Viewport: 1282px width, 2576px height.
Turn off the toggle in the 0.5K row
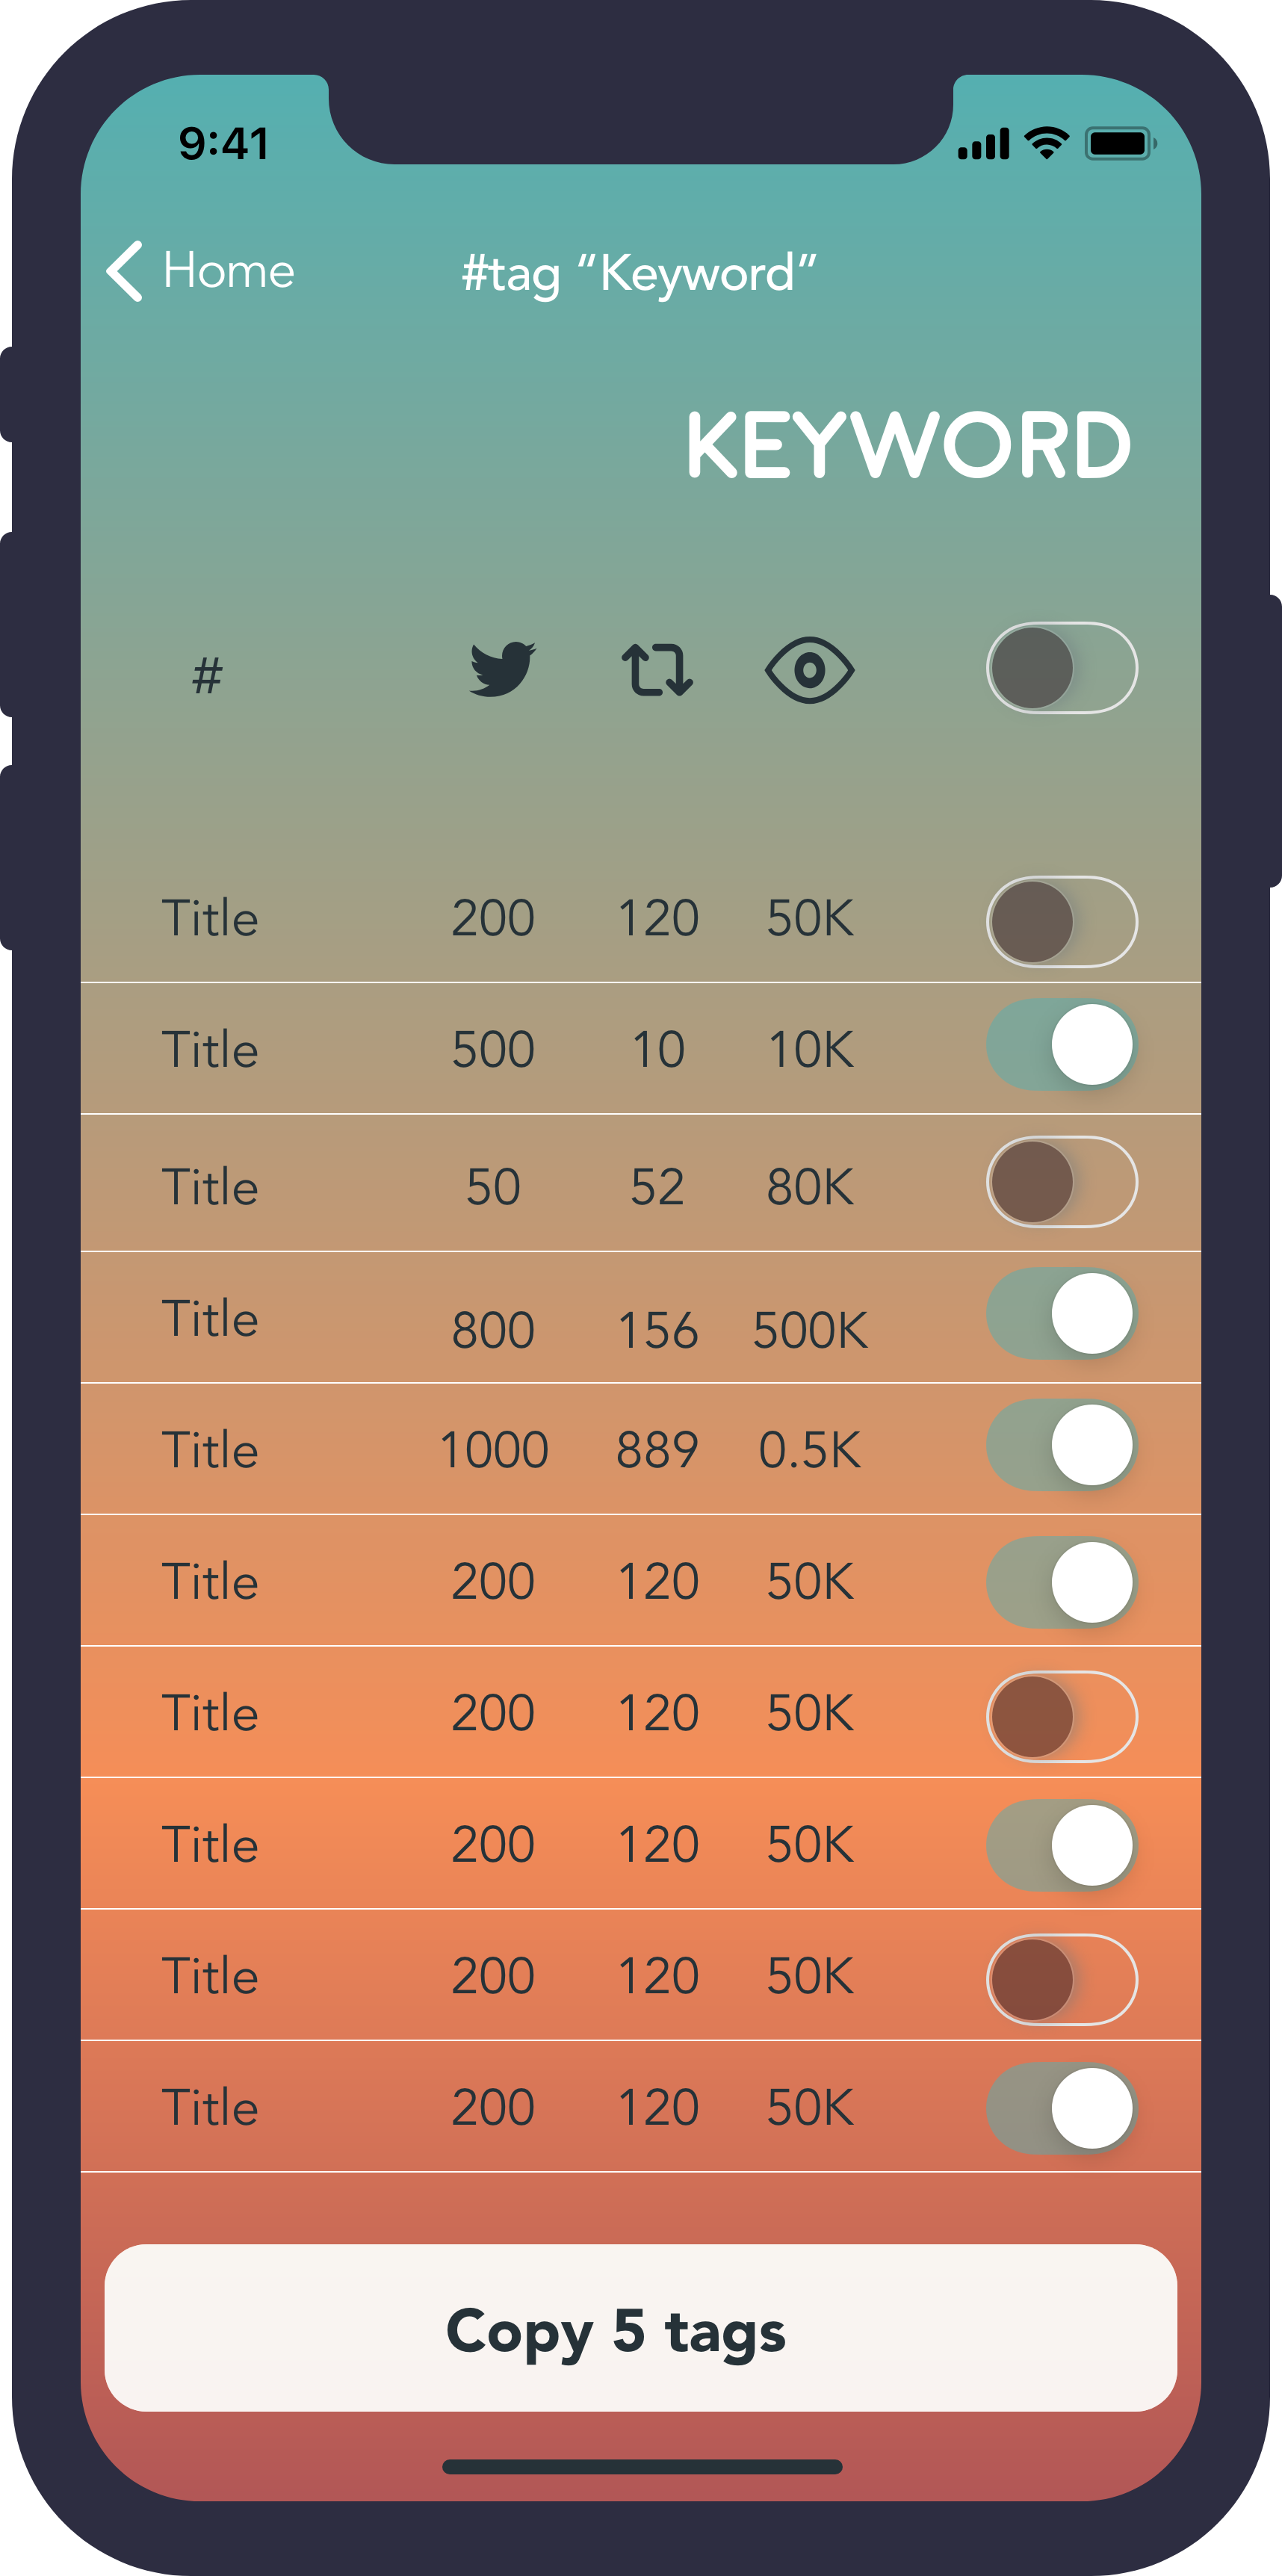point(1062,1445)
